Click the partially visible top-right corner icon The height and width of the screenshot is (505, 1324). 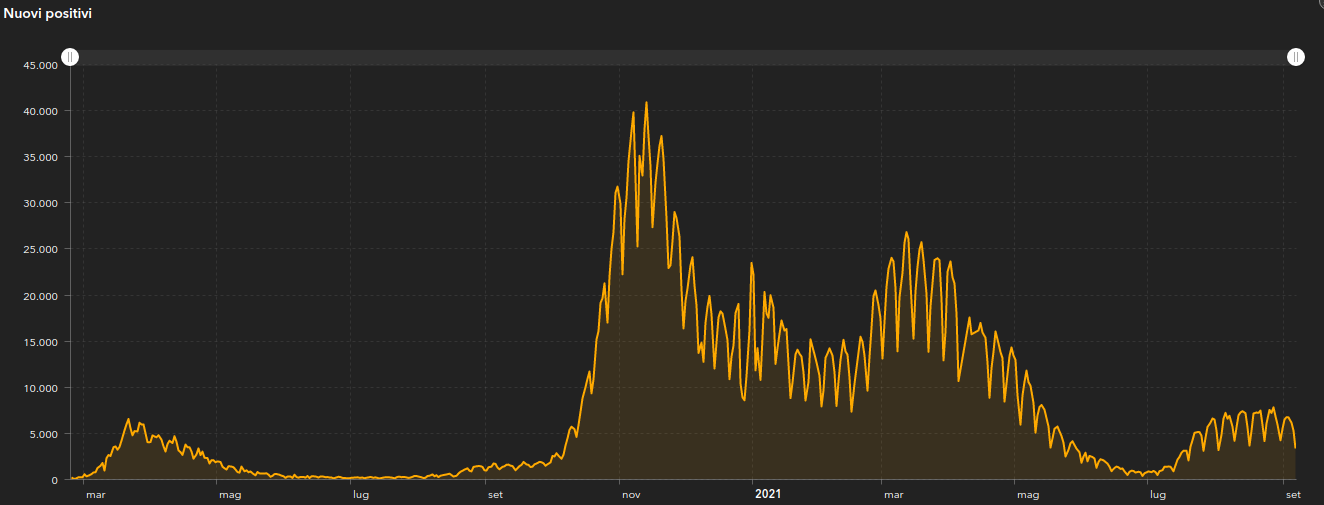(1319, 3)
